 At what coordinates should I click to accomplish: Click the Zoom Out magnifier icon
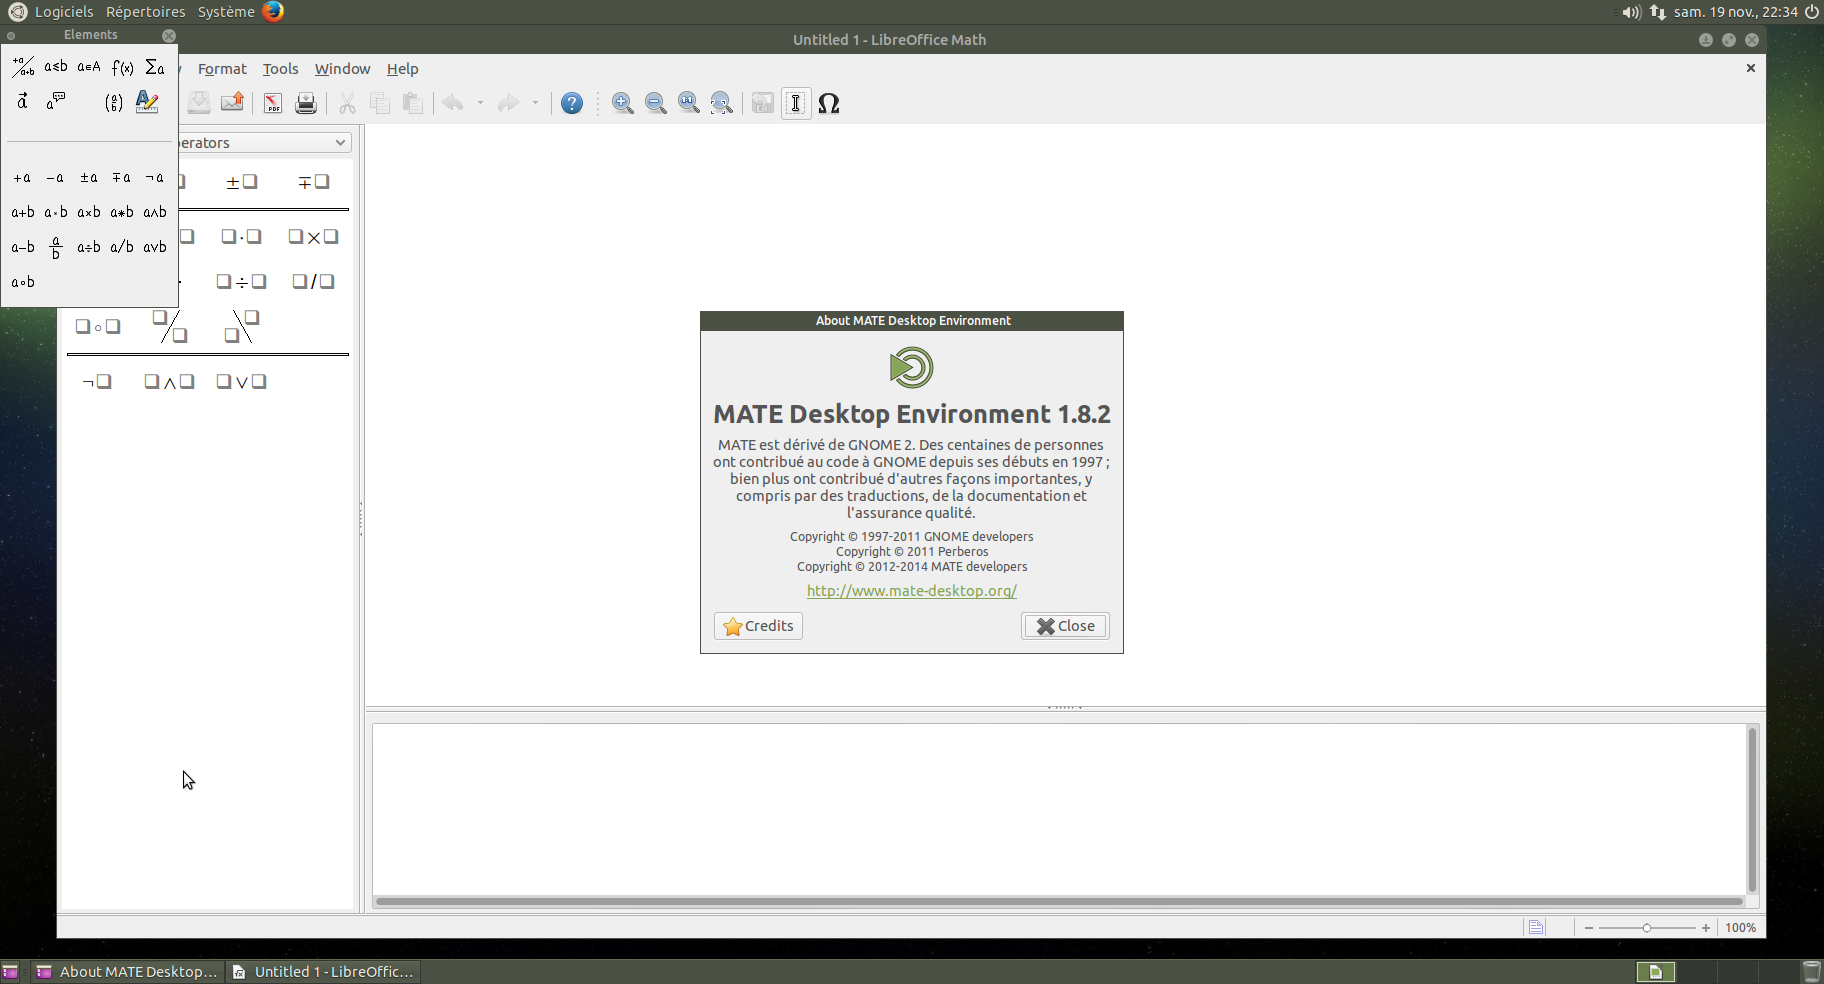pos(655,103)
